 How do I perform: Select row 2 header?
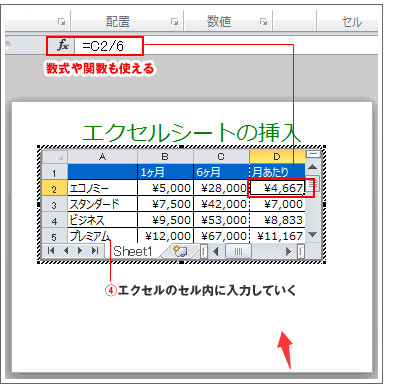[55, 188]
